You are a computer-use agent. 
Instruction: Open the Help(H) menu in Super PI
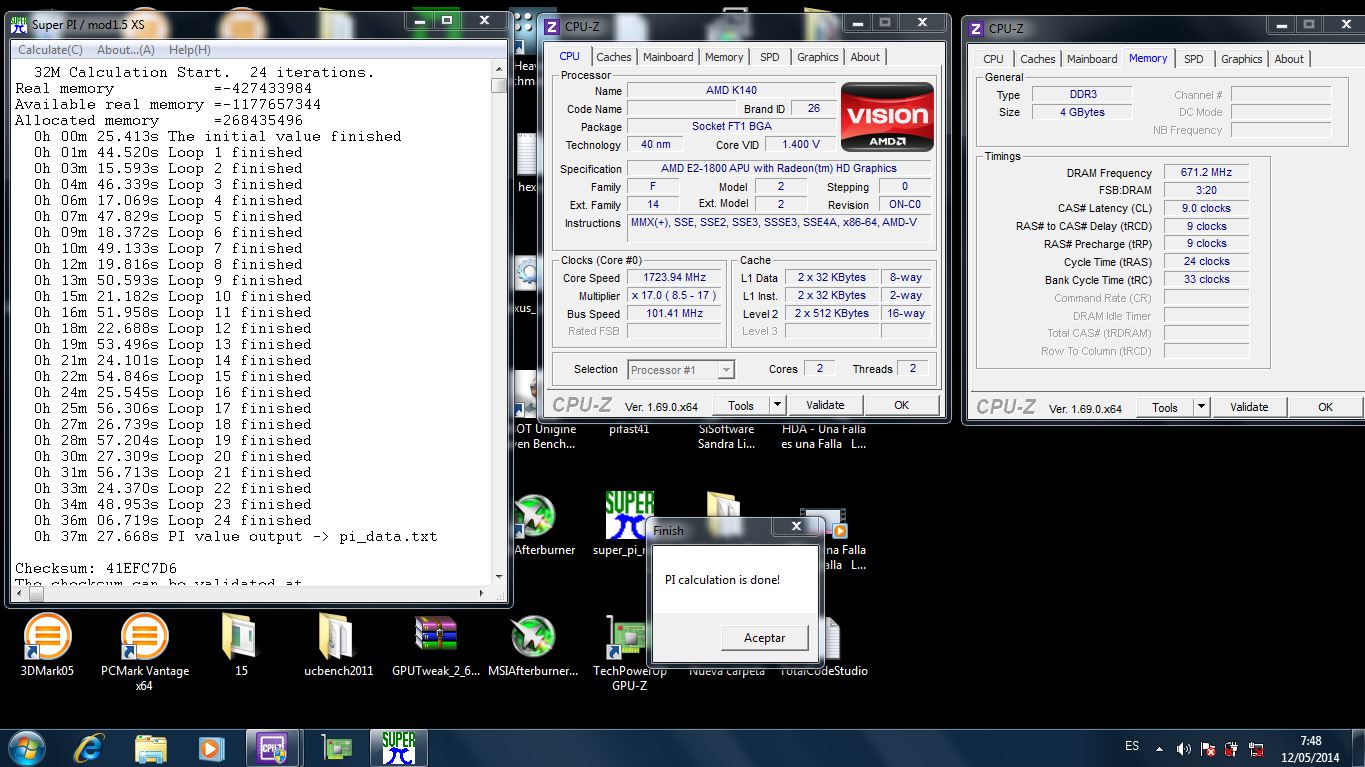click(190, 49)
